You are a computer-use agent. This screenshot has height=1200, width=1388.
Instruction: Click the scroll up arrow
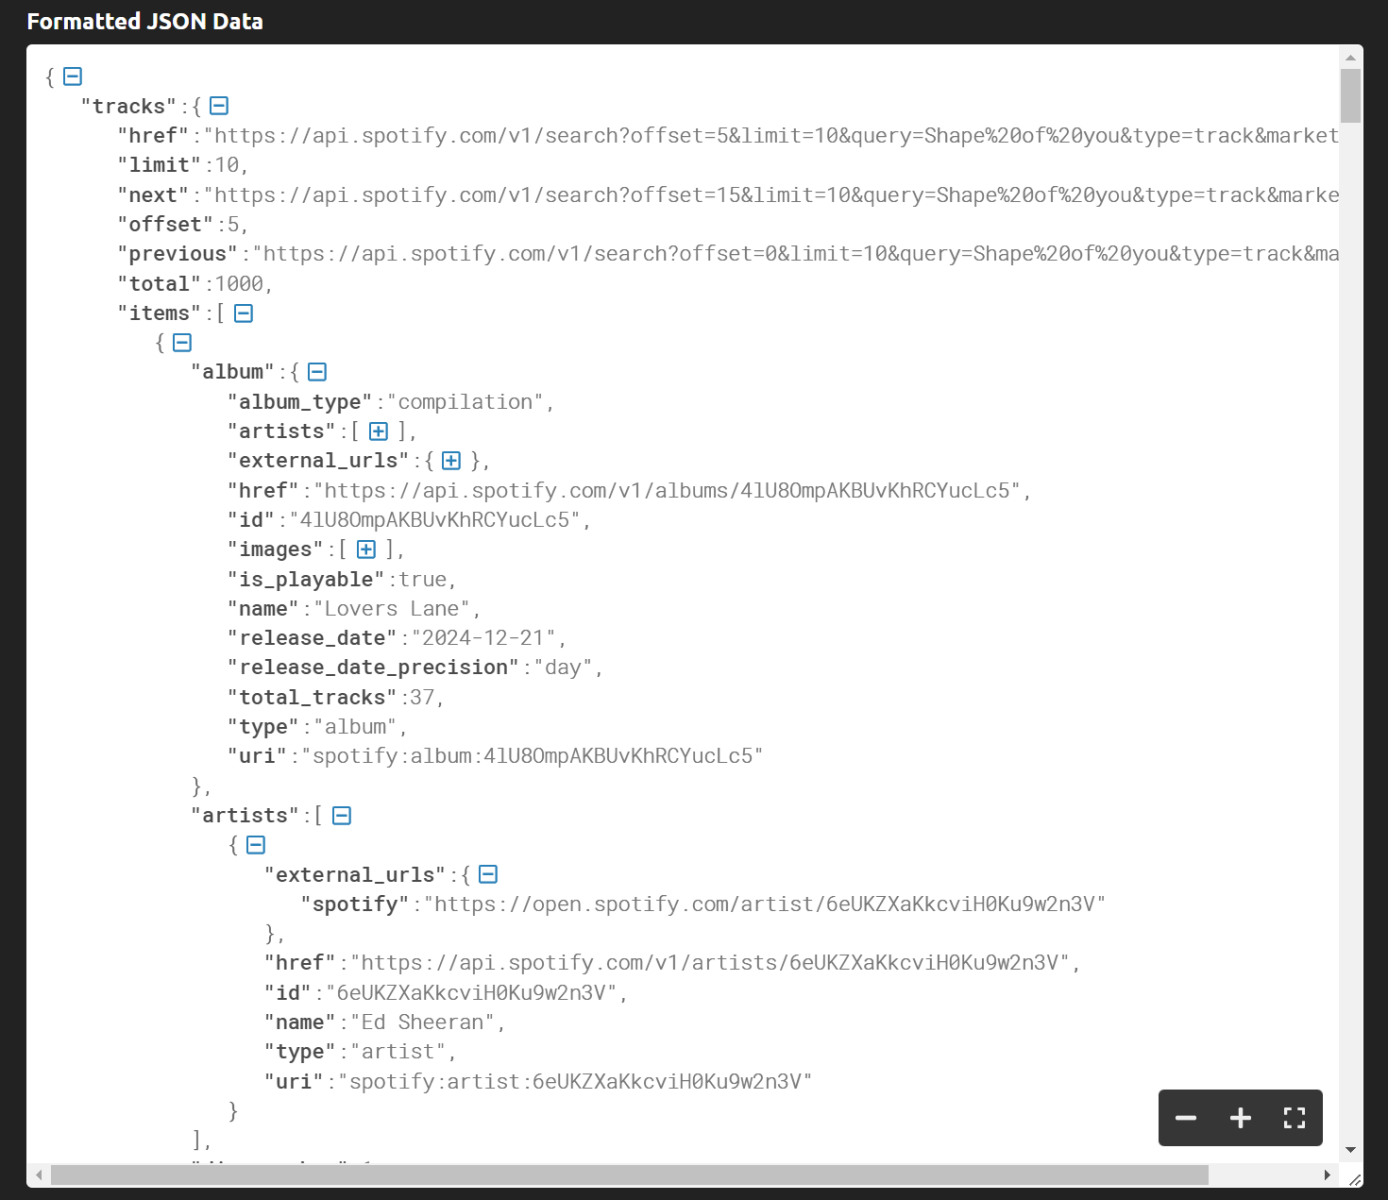pyautogui.click(x=1351, y=57)
